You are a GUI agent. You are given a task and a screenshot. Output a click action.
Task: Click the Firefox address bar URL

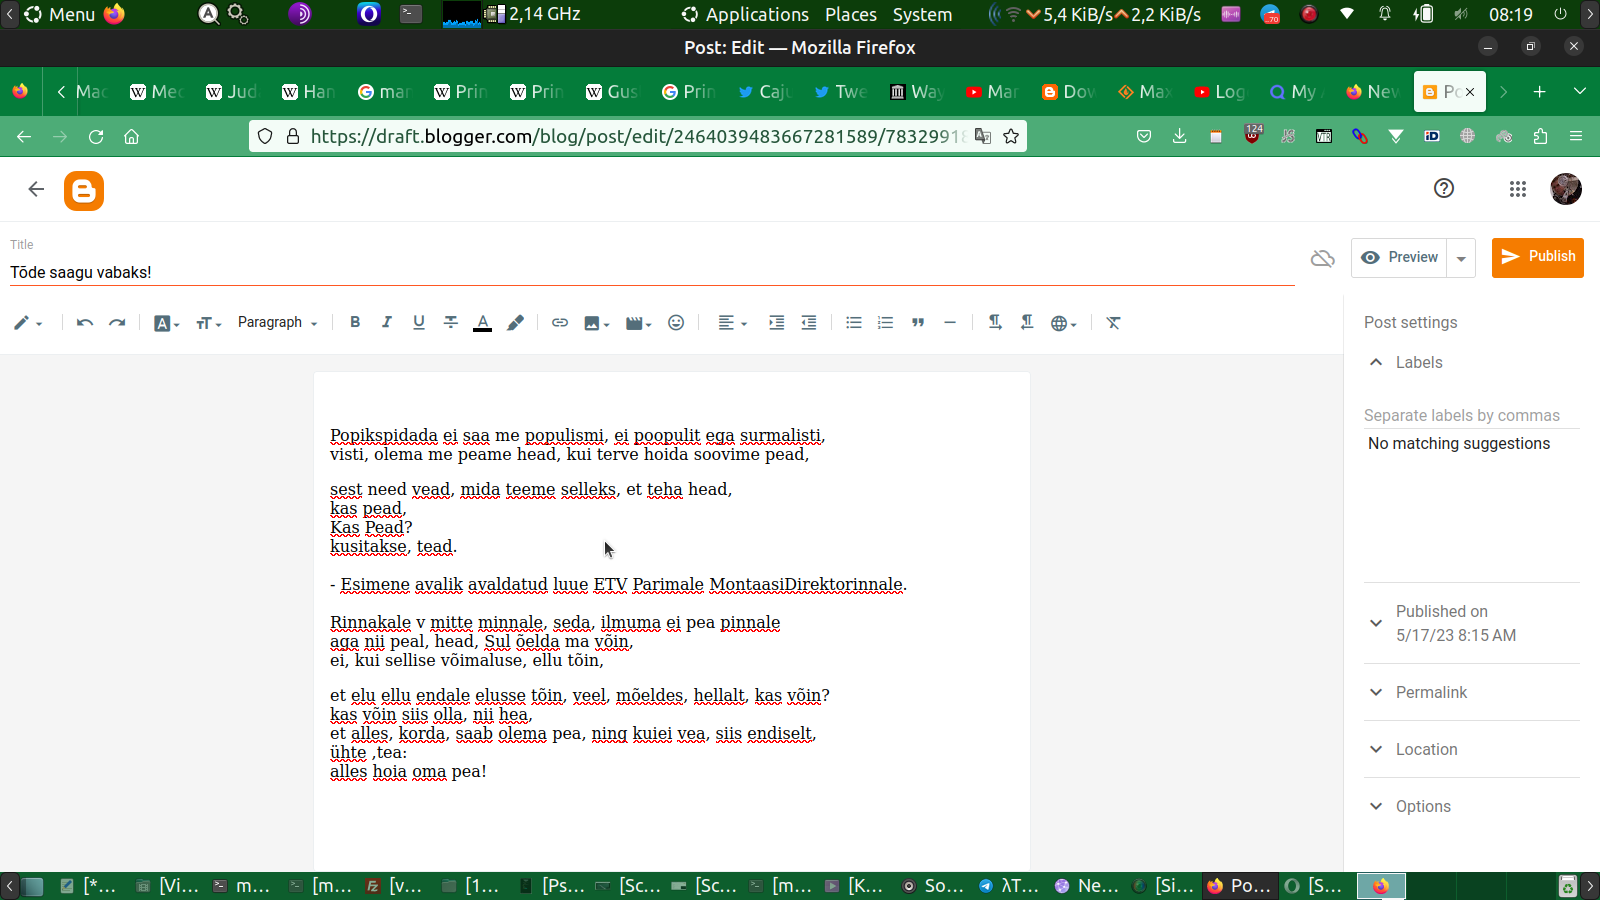(637, 136)
